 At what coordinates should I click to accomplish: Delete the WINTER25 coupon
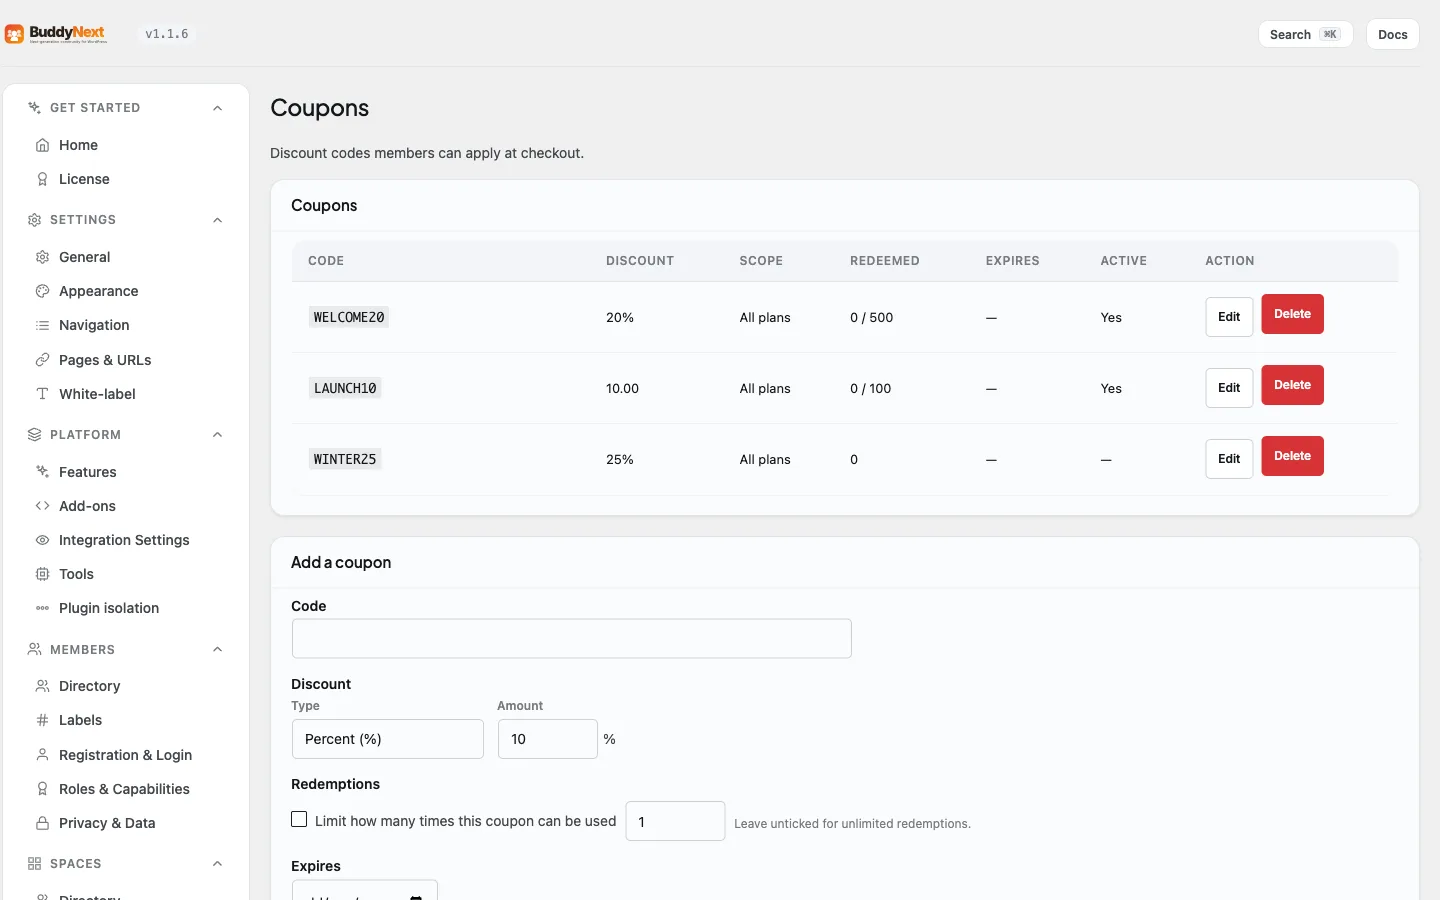click(x=1292, y=456)
